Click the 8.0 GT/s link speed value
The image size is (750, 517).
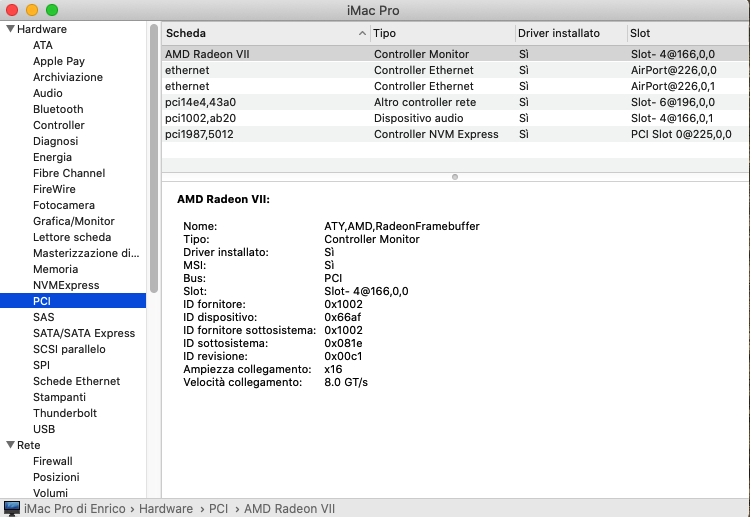click(346, 382)
